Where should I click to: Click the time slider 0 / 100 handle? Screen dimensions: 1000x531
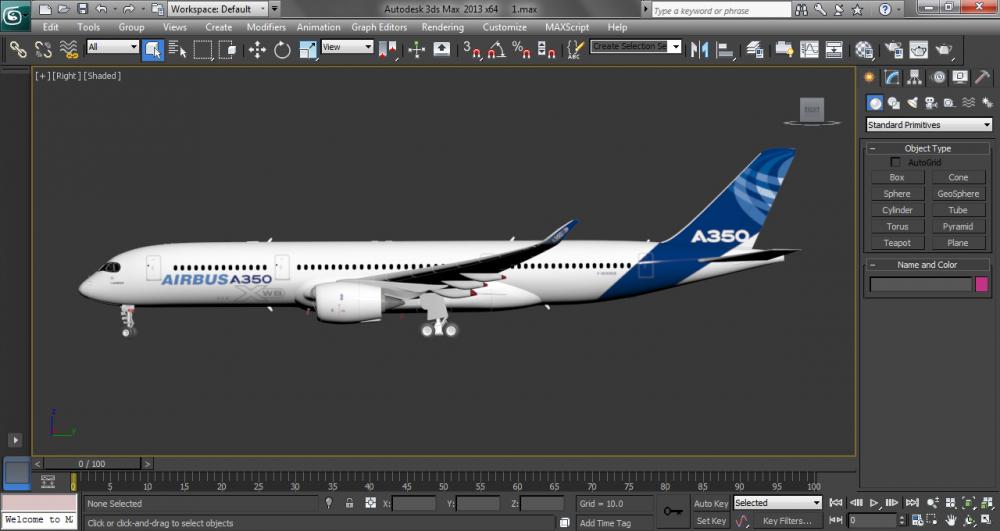[x=92, y=463]
